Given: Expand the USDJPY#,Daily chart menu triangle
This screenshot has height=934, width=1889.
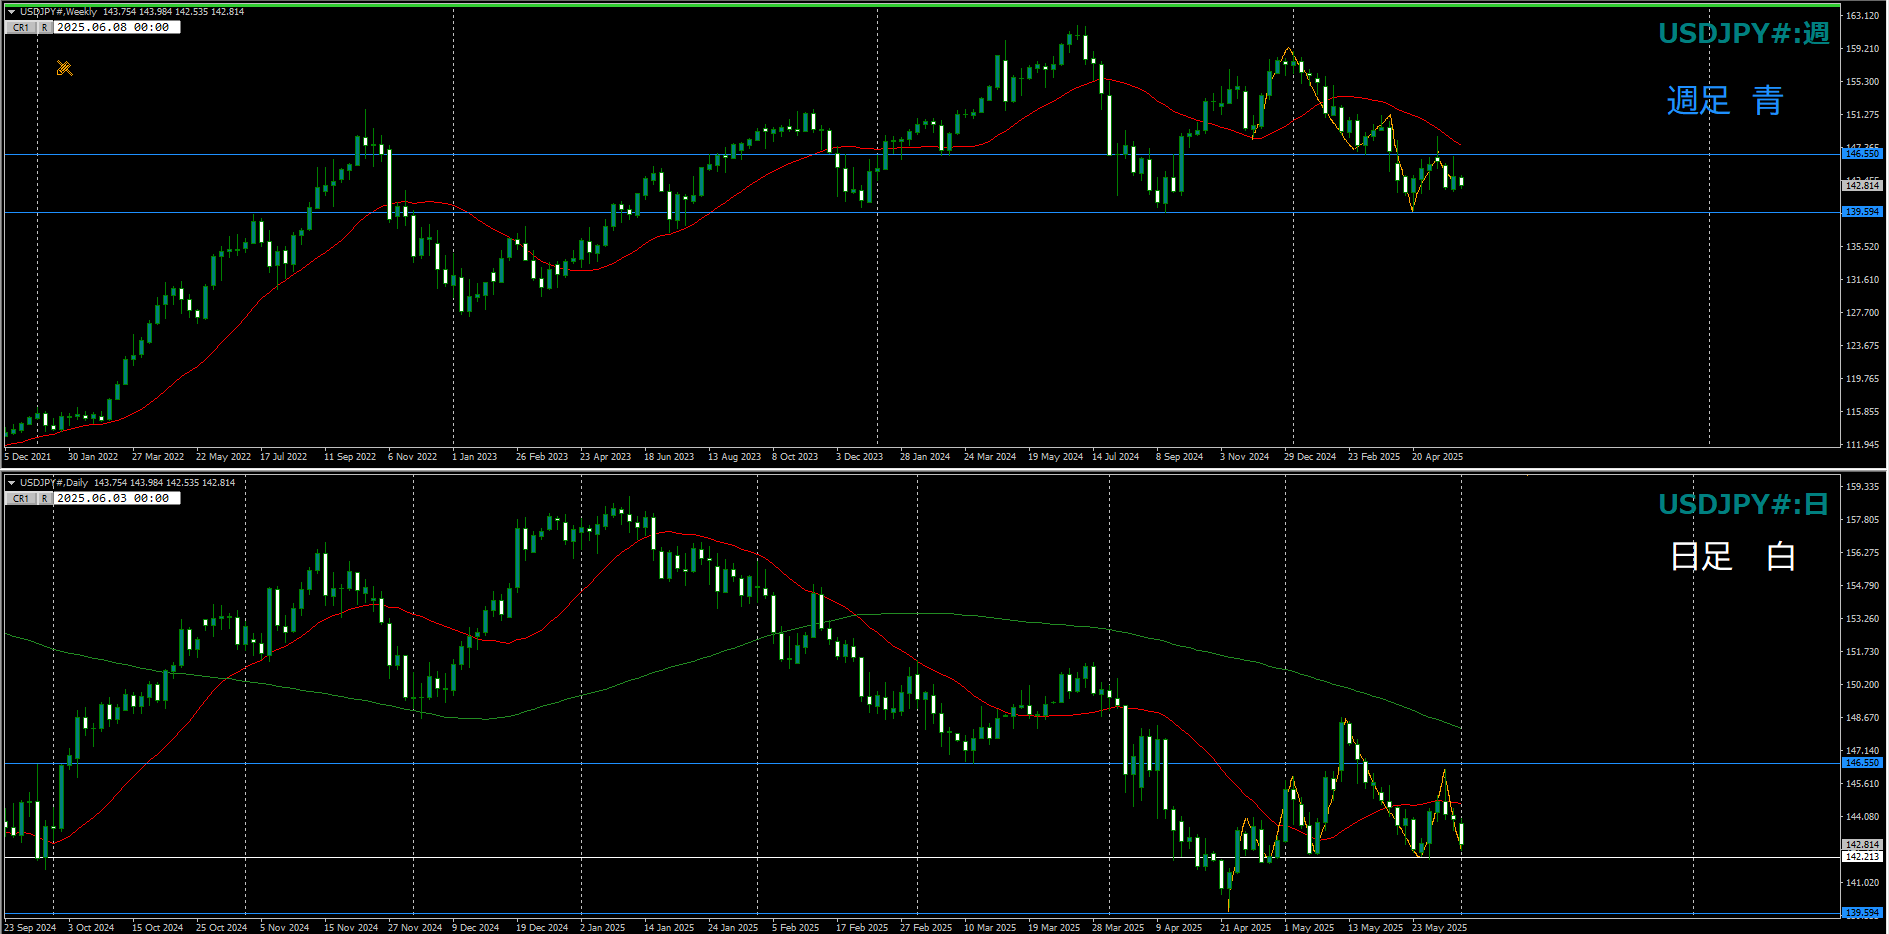Looking at the screenshot, I should pyautogui.click(x=11, y=483).
